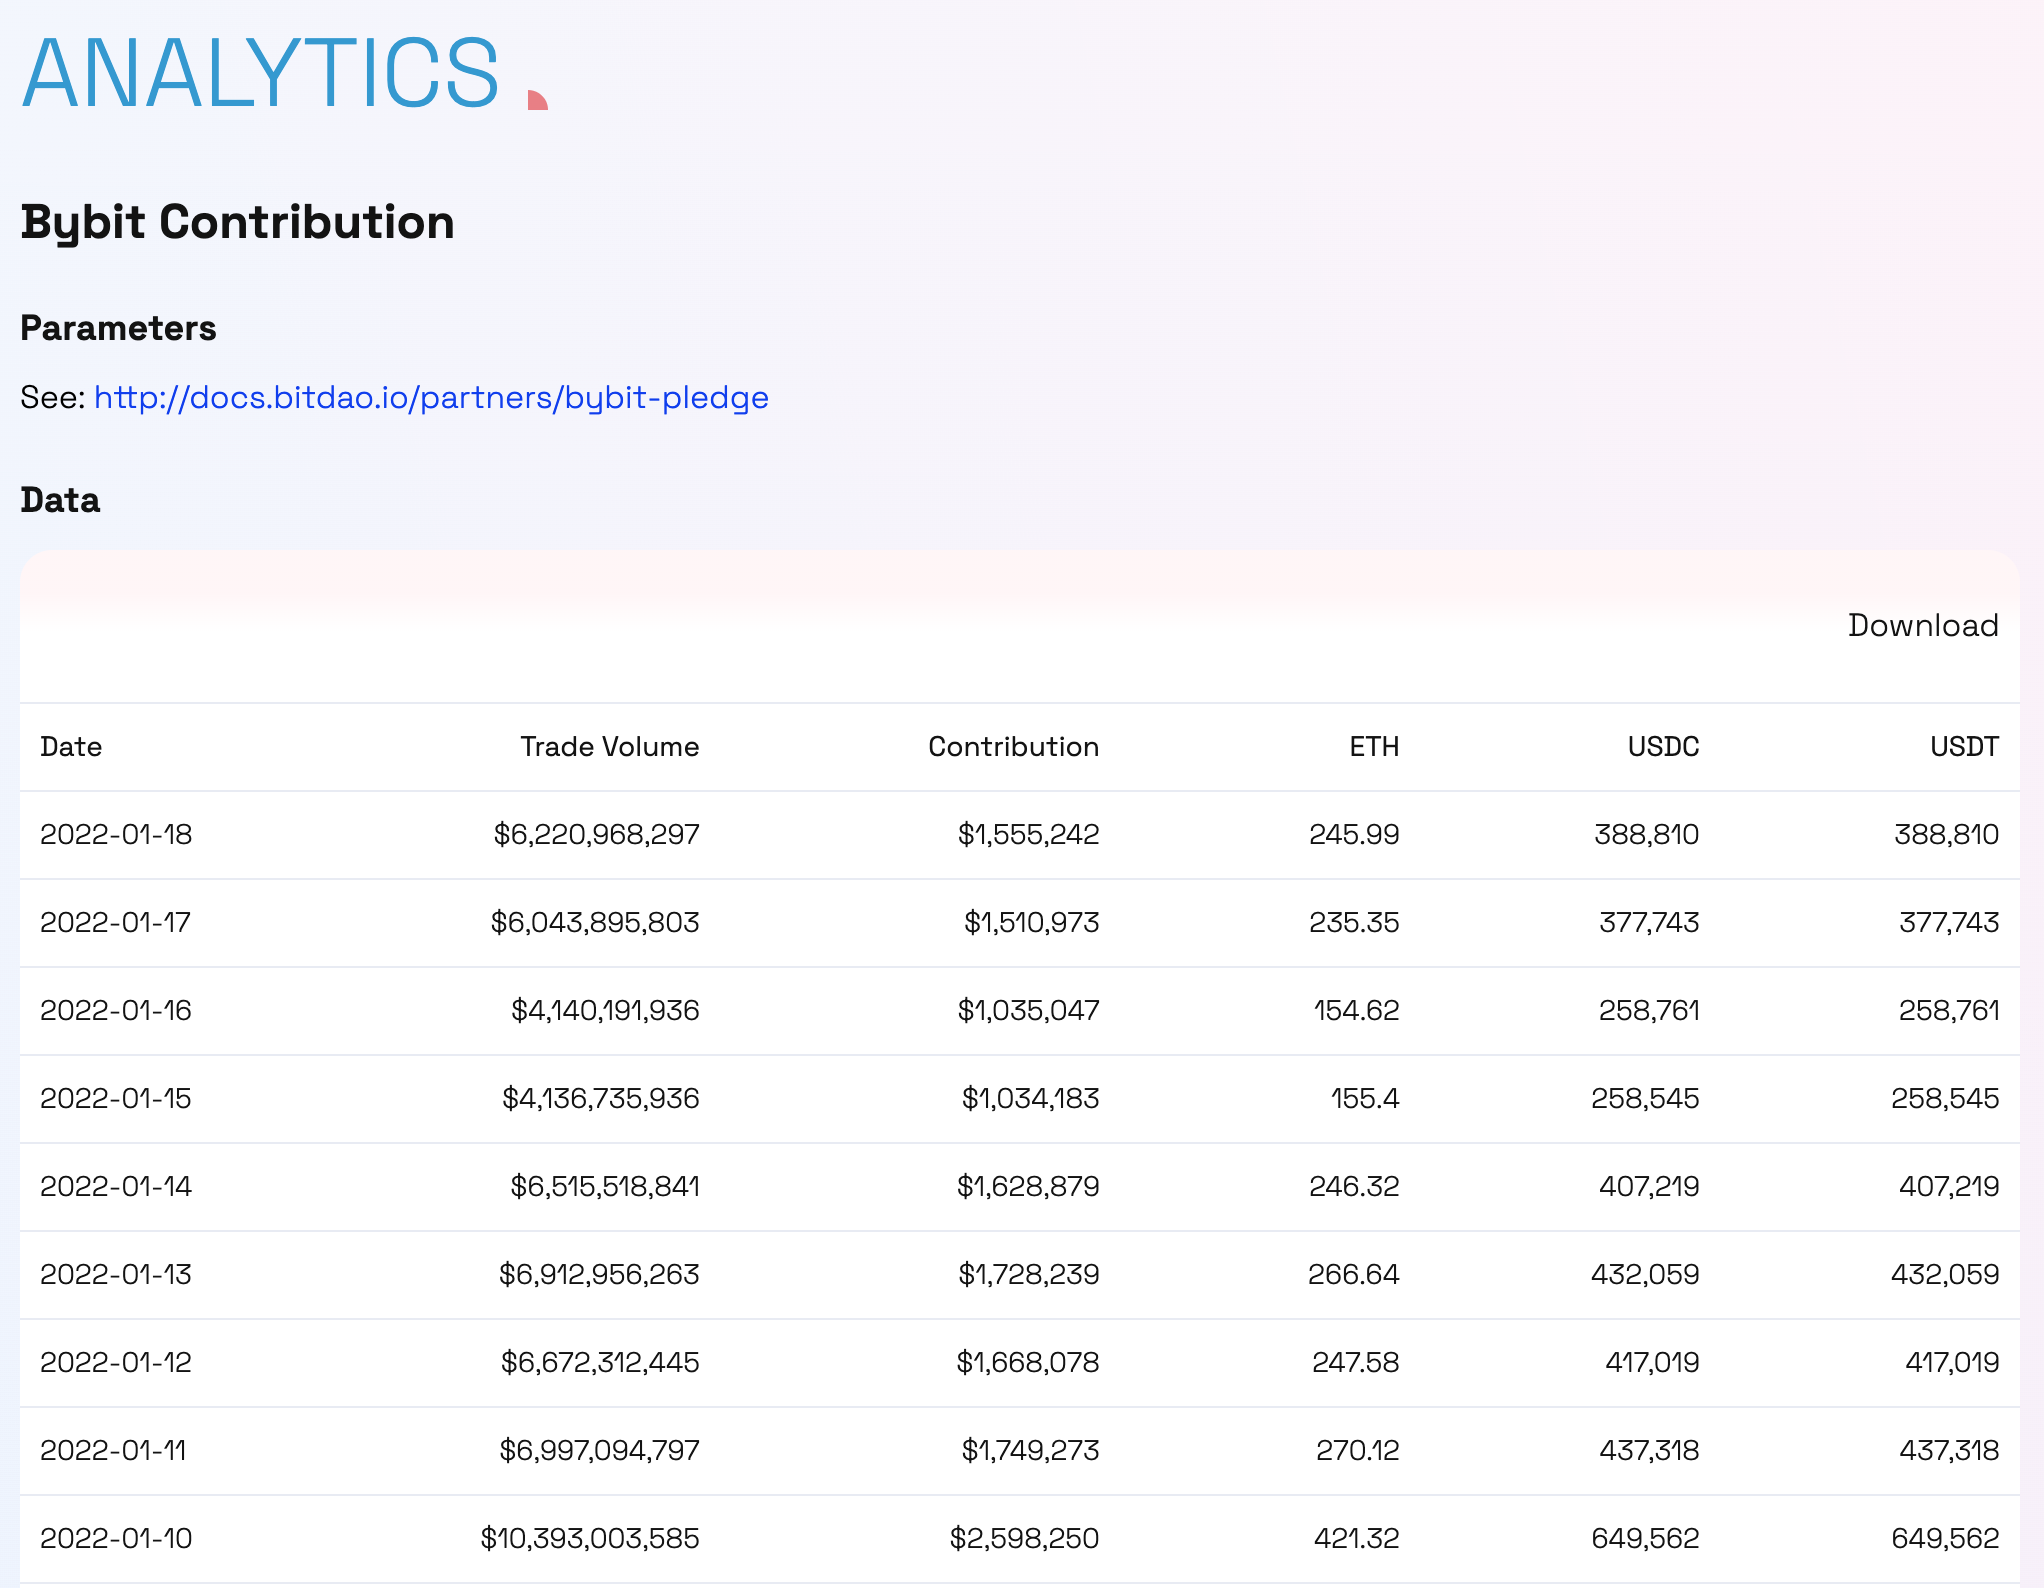Click contribution value $1,034,183
Viewport: 2044px width, 1588px height.
pyautogui.click(x=1030, y=1099)
